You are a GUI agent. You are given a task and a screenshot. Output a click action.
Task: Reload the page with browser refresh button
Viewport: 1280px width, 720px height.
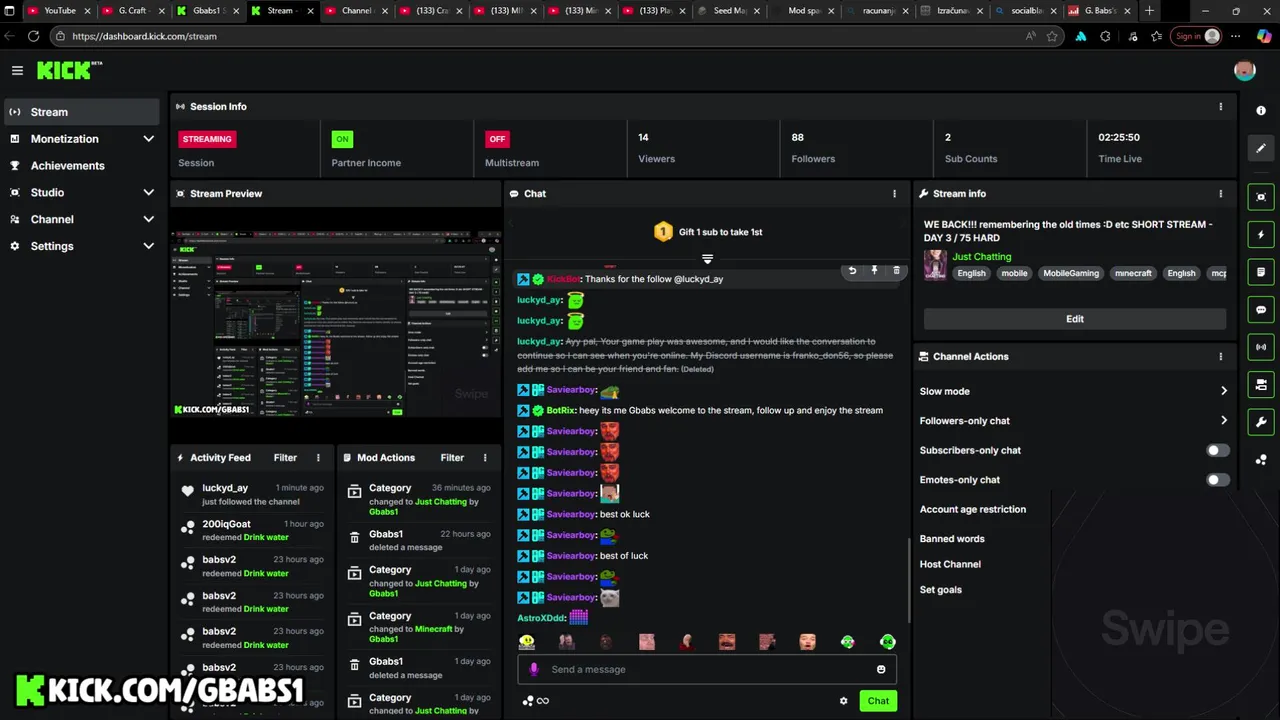click(33, 36)
